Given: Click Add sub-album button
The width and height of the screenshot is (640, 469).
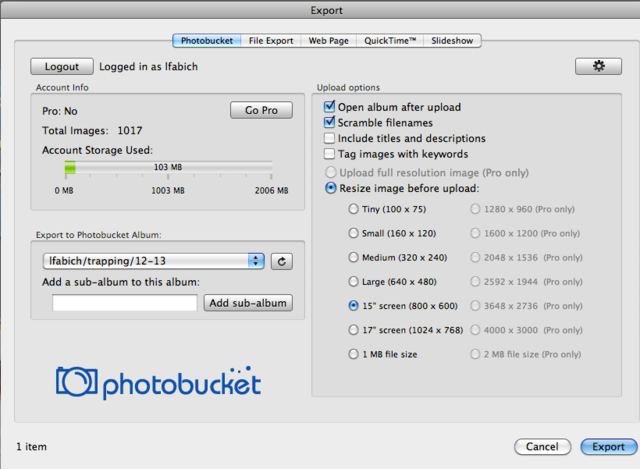Looking at the screenshot, I should coord(248,303).
